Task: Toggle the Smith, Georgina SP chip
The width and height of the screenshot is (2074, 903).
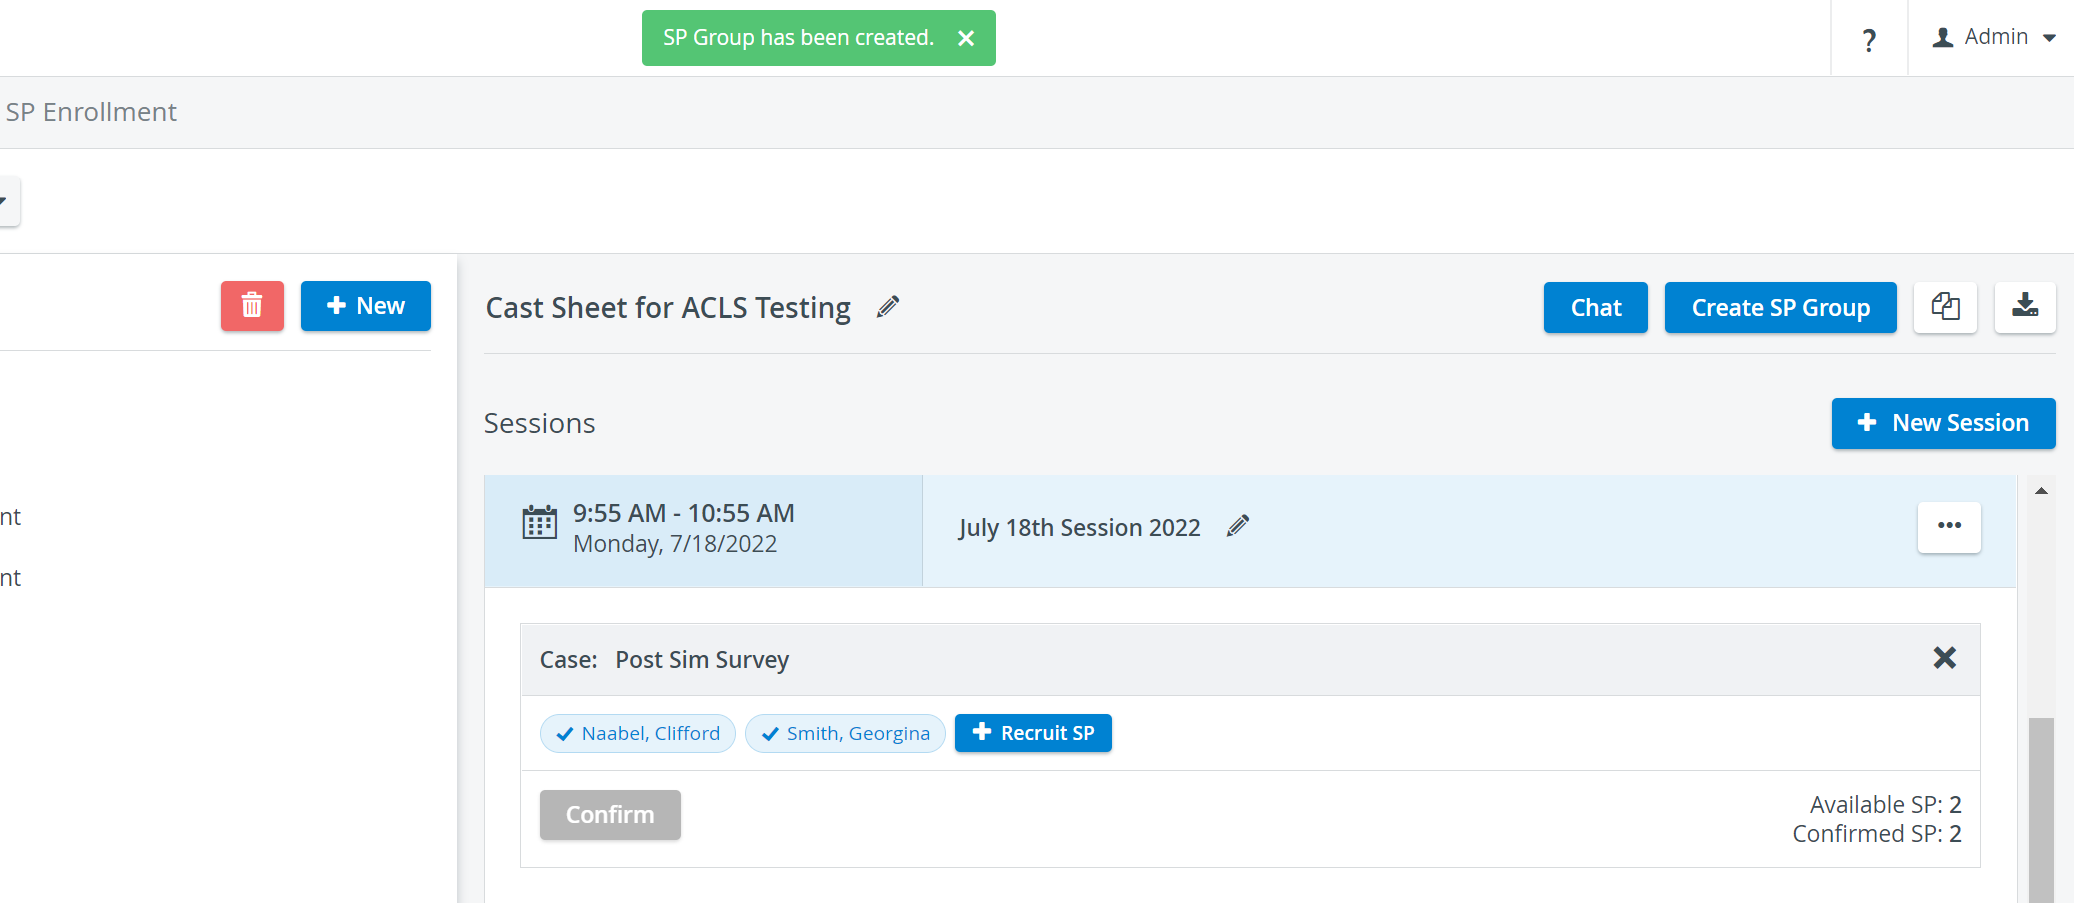Action: click(845, 733)
